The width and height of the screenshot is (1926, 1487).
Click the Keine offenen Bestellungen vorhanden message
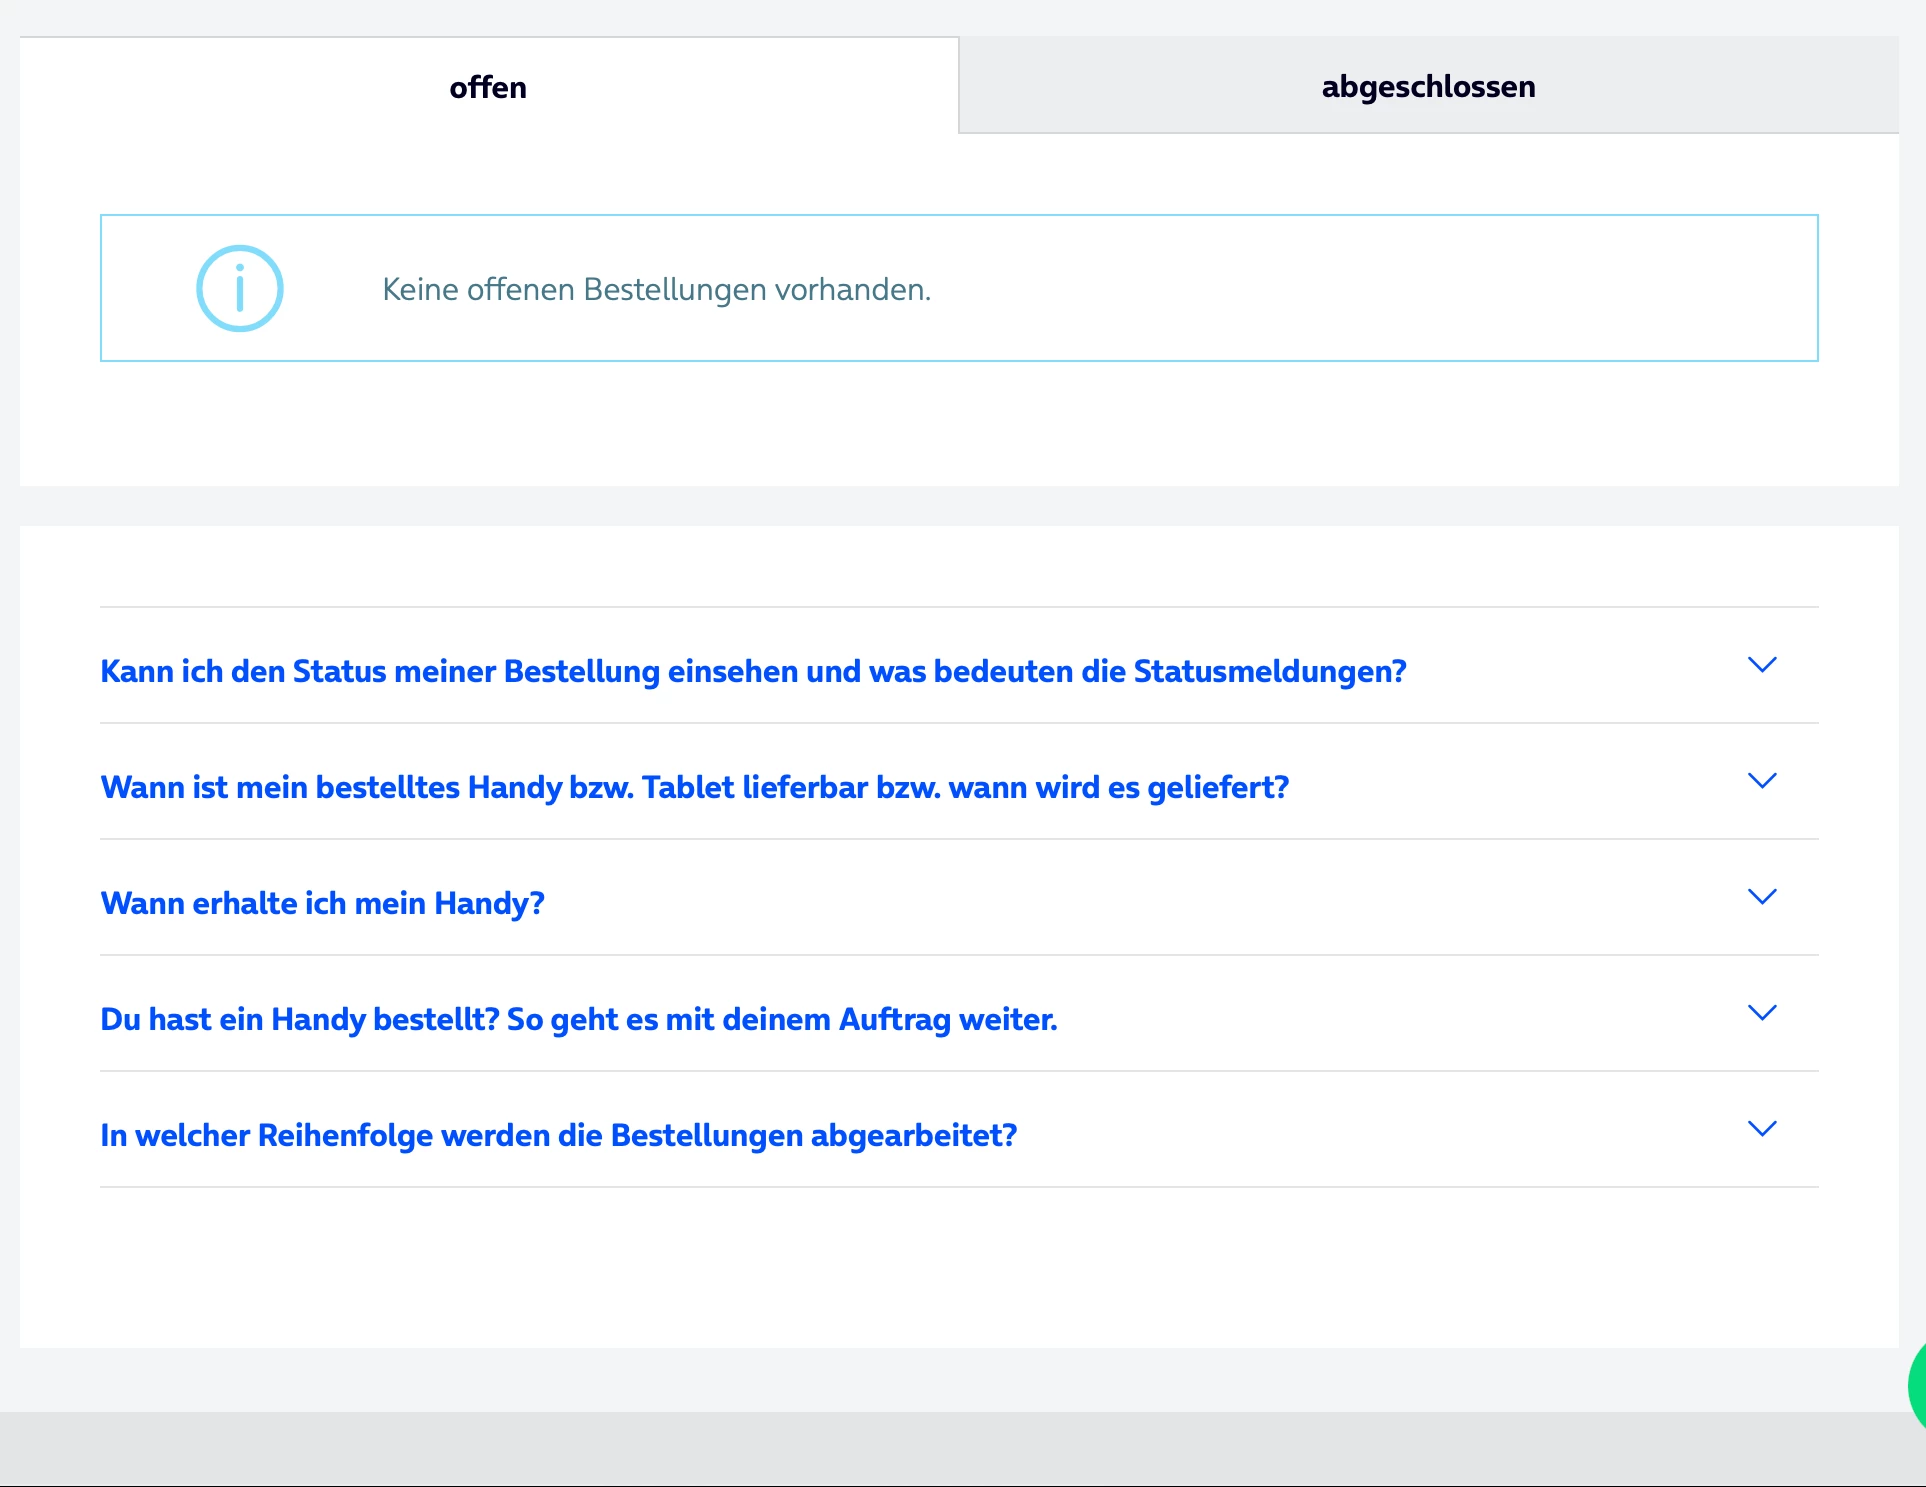656,289
